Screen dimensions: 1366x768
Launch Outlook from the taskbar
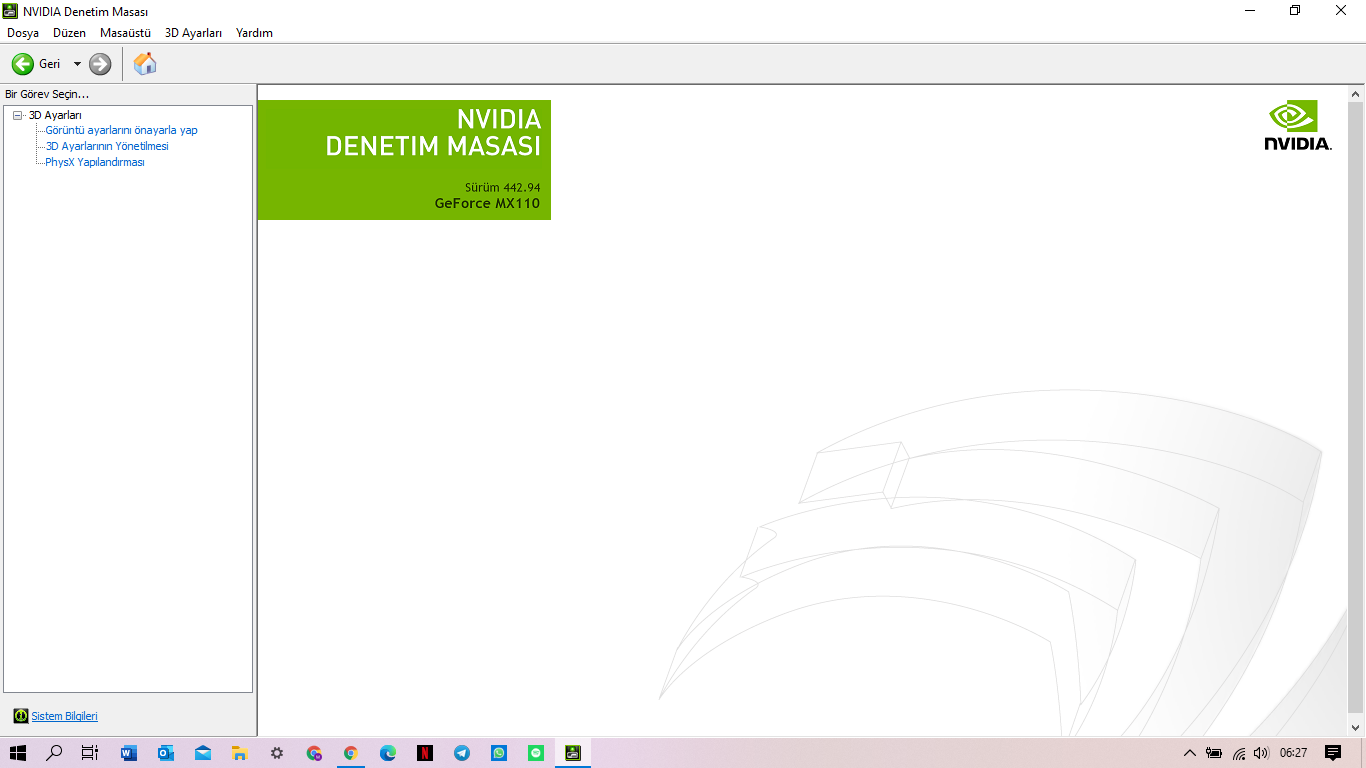coord(166,753)
